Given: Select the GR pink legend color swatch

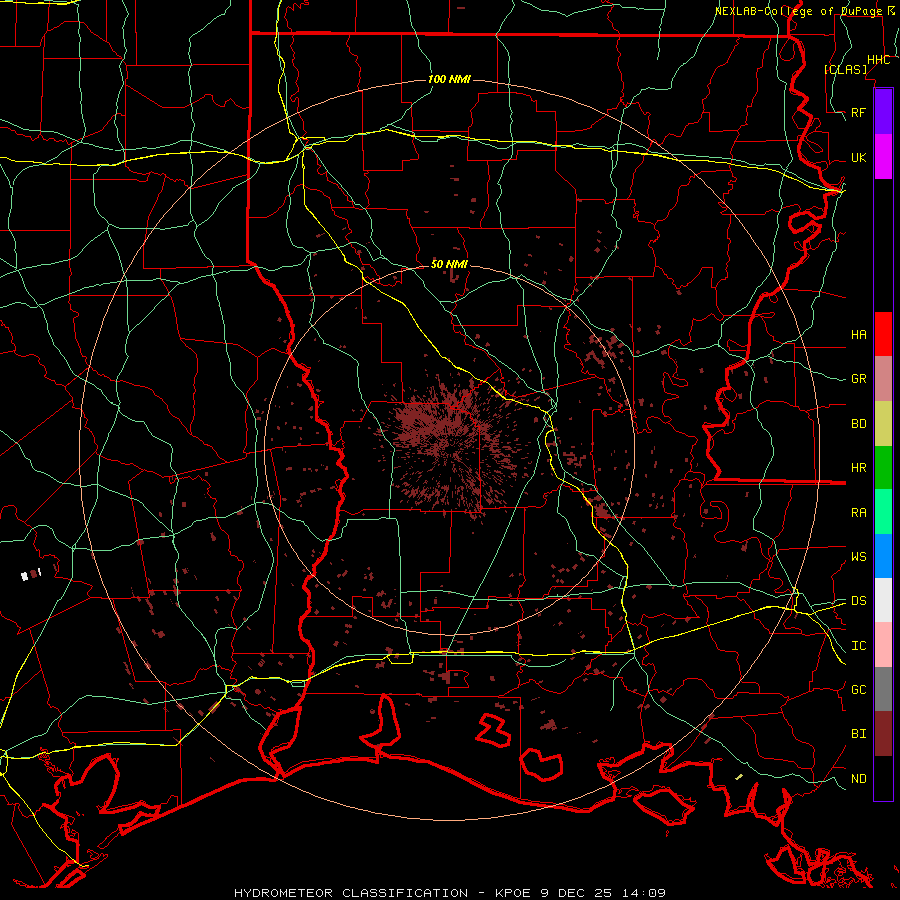Looking at the screenshot, I should [x=883, y=379].
